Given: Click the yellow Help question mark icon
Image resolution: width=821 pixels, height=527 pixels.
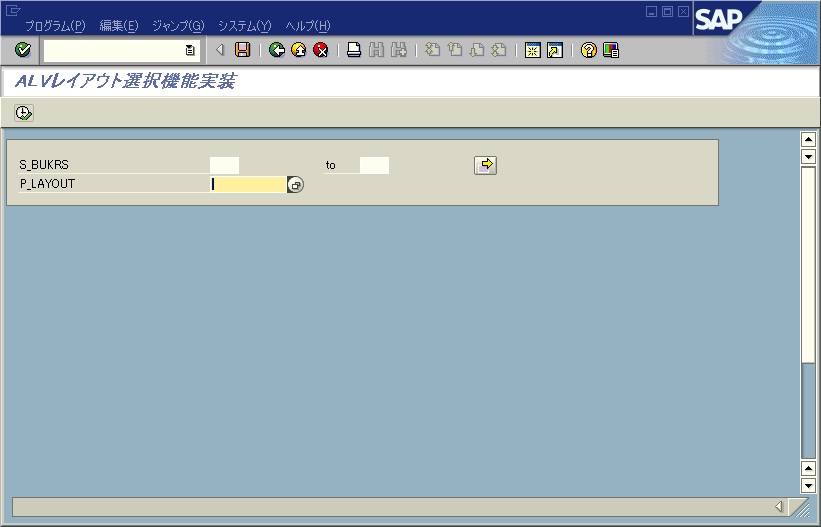Looking at the screenshot, I should point(589,50).
